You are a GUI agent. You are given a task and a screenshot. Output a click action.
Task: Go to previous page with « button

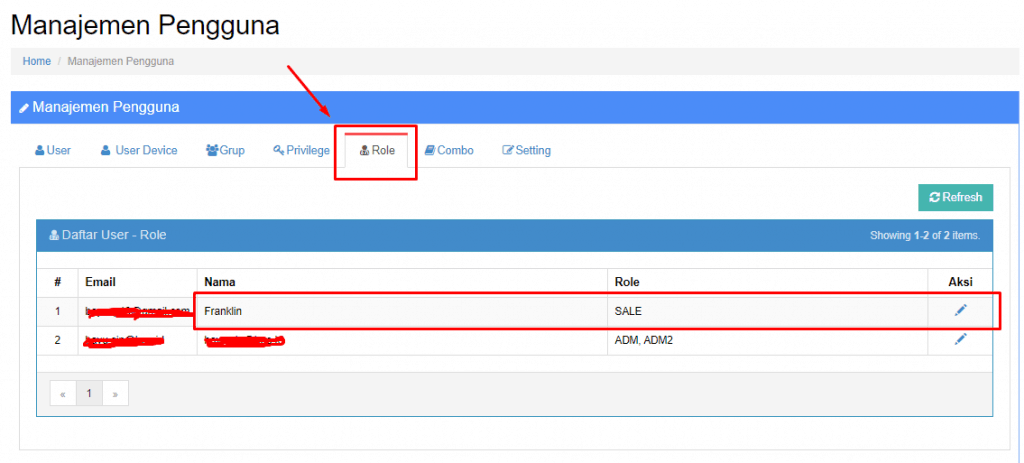pos(63,394)
